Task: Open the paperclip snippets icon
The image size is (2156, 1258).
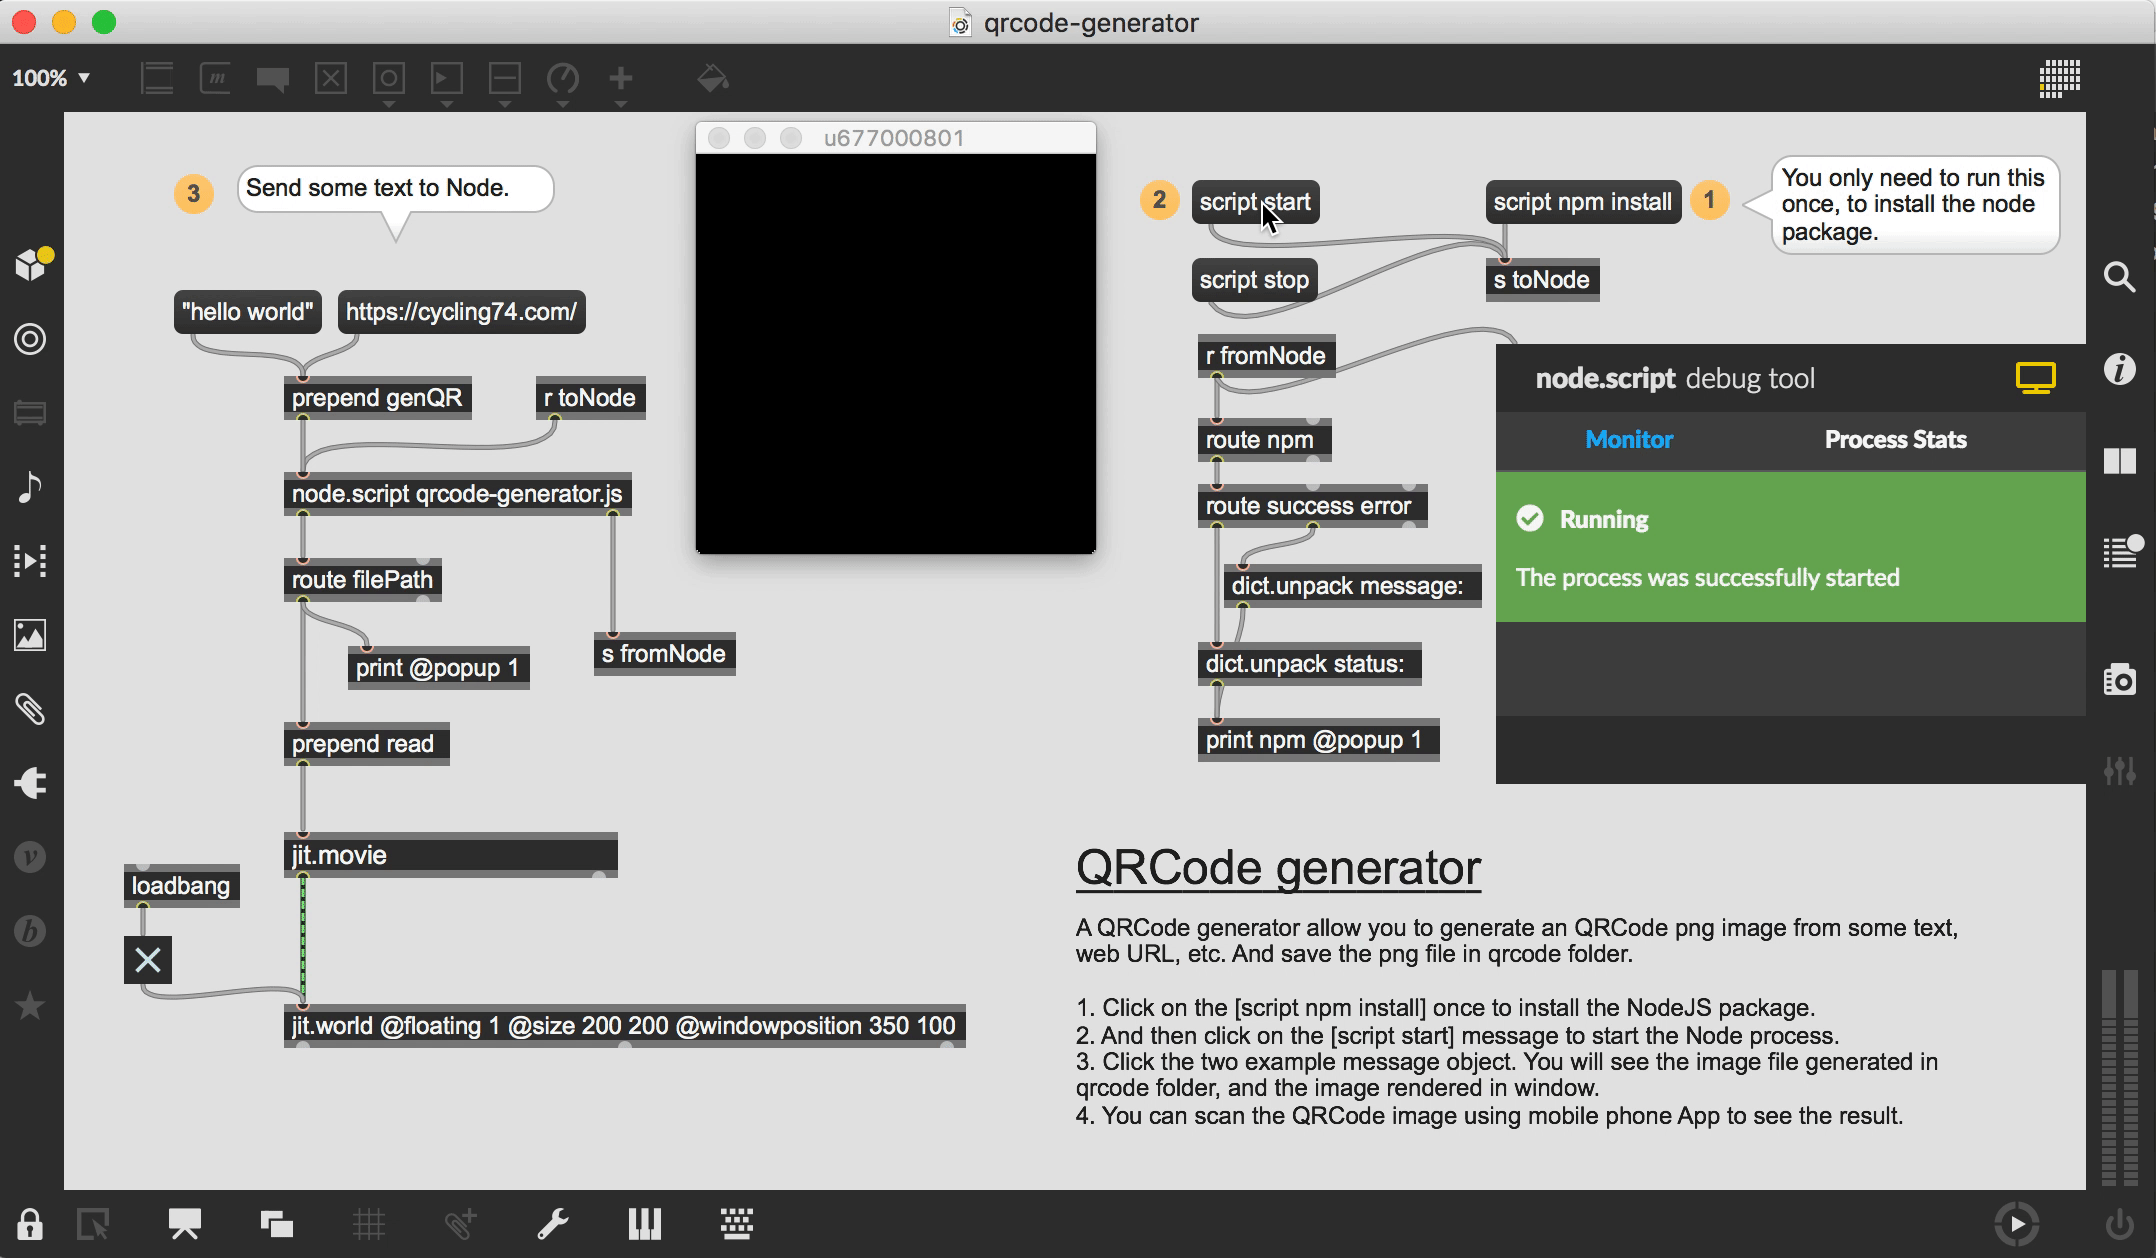Action: click(30, 709)
